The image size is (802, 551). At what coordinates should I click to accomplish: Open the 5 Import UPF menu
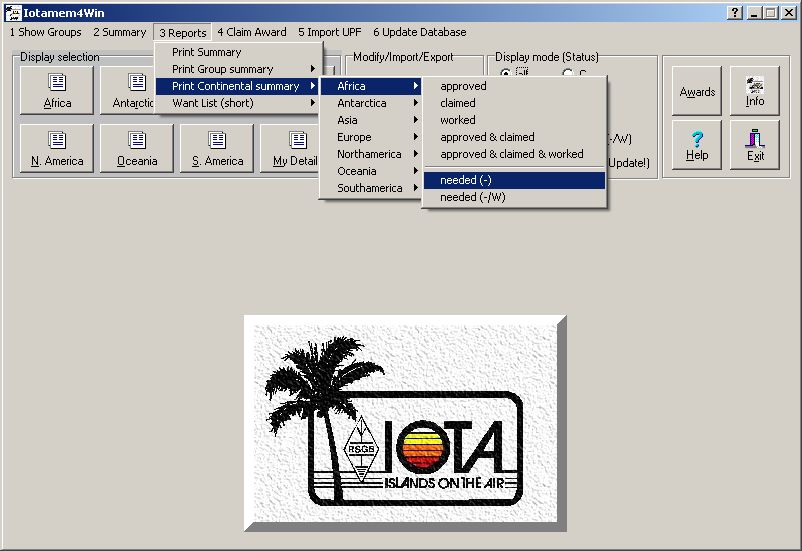(x=329, y=32)
